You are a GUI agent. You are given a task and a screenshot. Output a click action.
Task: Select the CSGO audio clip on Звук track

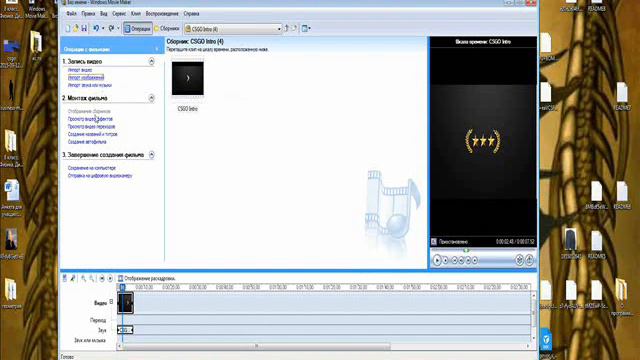(125, 330)
